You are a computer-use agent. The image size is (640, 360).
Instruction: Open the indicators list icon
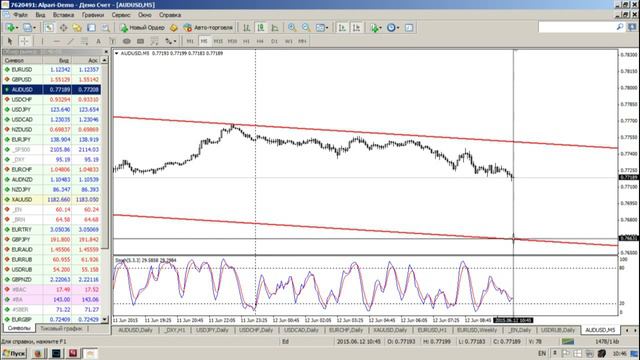(374, 27)
